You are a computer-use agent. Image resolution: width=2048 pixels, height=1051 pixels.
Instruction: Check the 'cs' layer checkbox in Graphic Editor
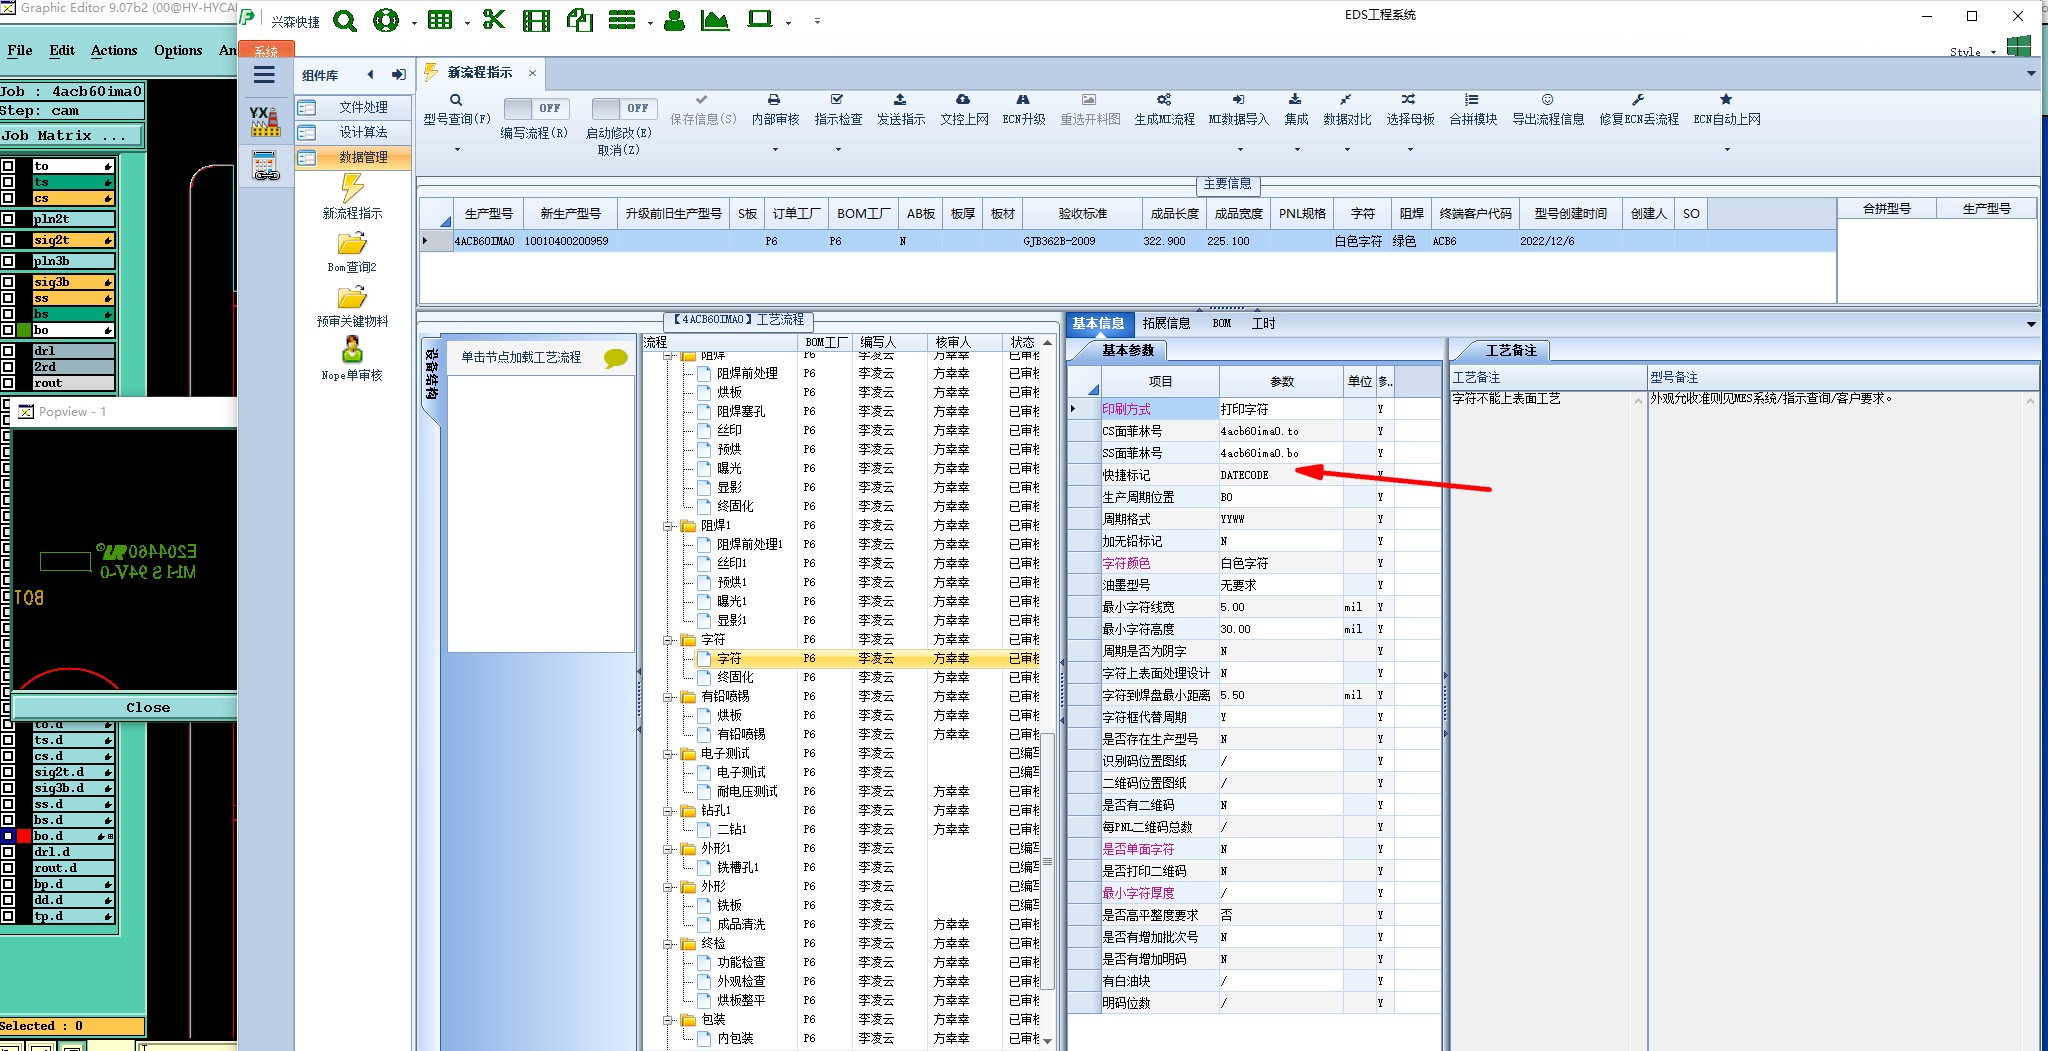[x=8, y=198]
